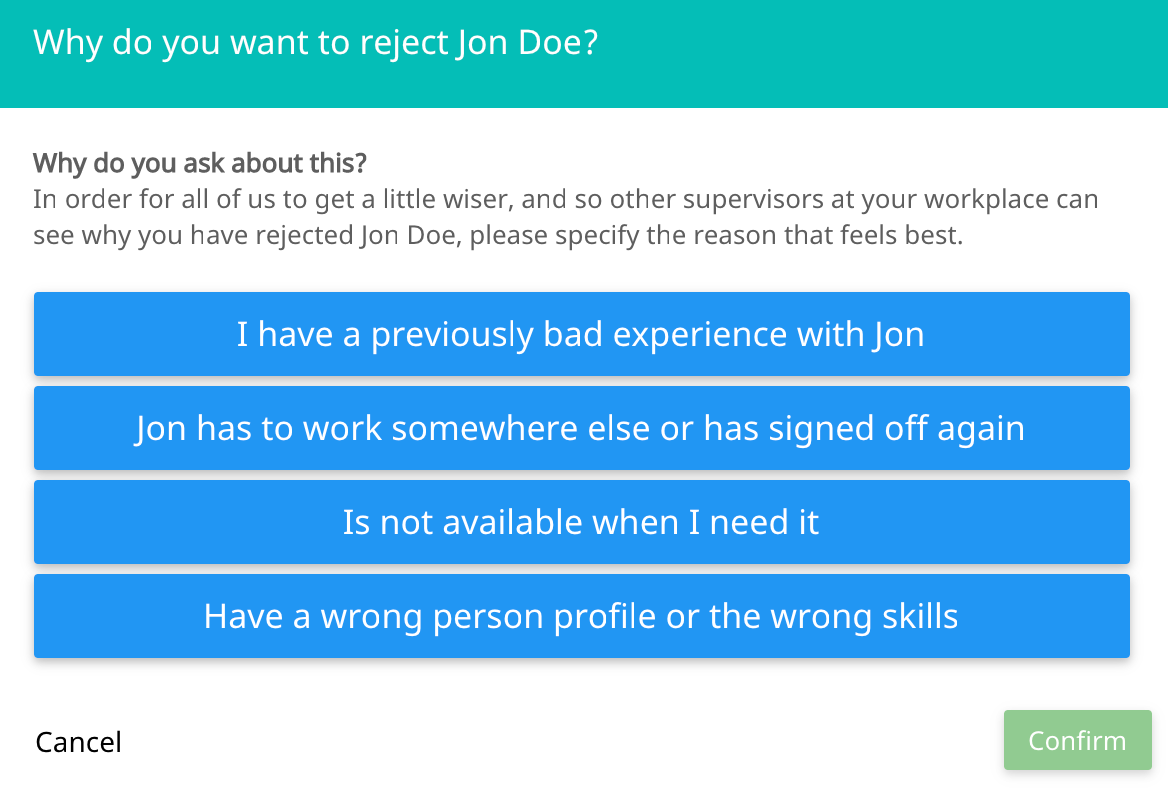Pick "Is not available when I need it"
The width and height of the screenshot is (1168, 794).
(x=582, y=521)
